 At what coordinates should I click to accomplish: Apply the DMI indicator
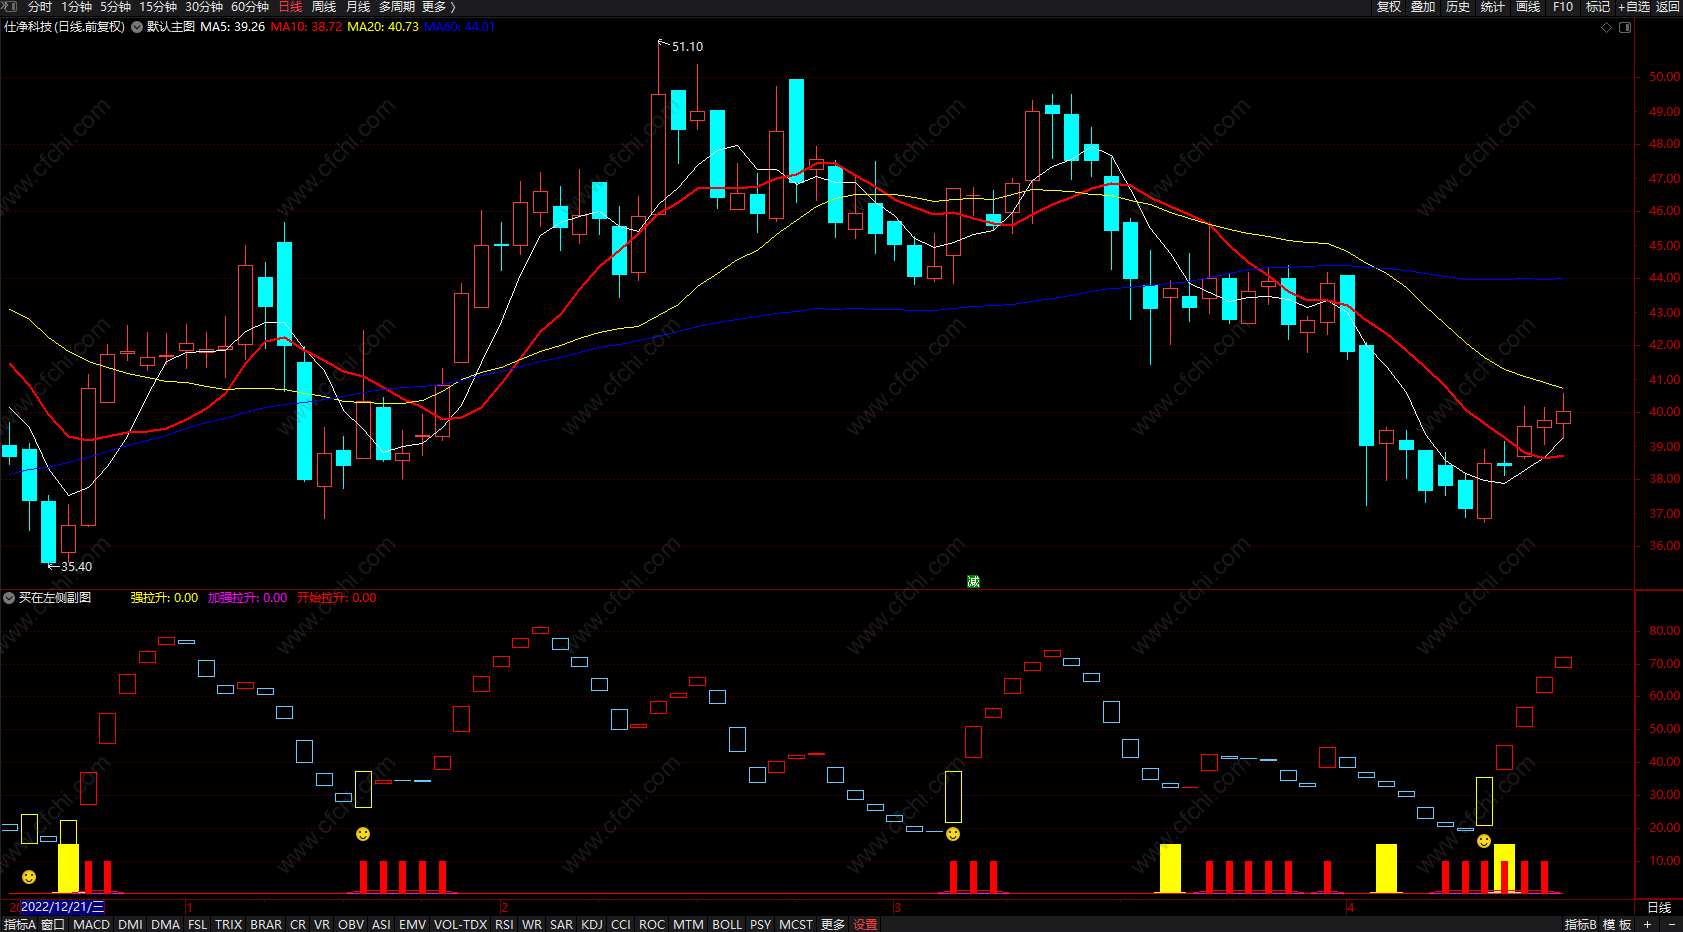pos(130,925)
